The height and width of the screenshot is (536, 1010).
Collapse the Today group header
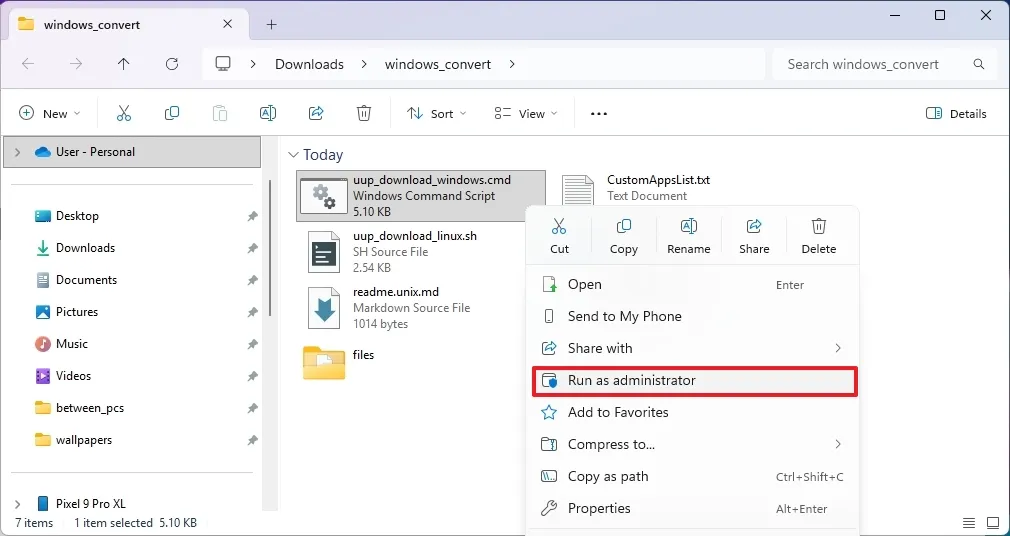[293, 155]
